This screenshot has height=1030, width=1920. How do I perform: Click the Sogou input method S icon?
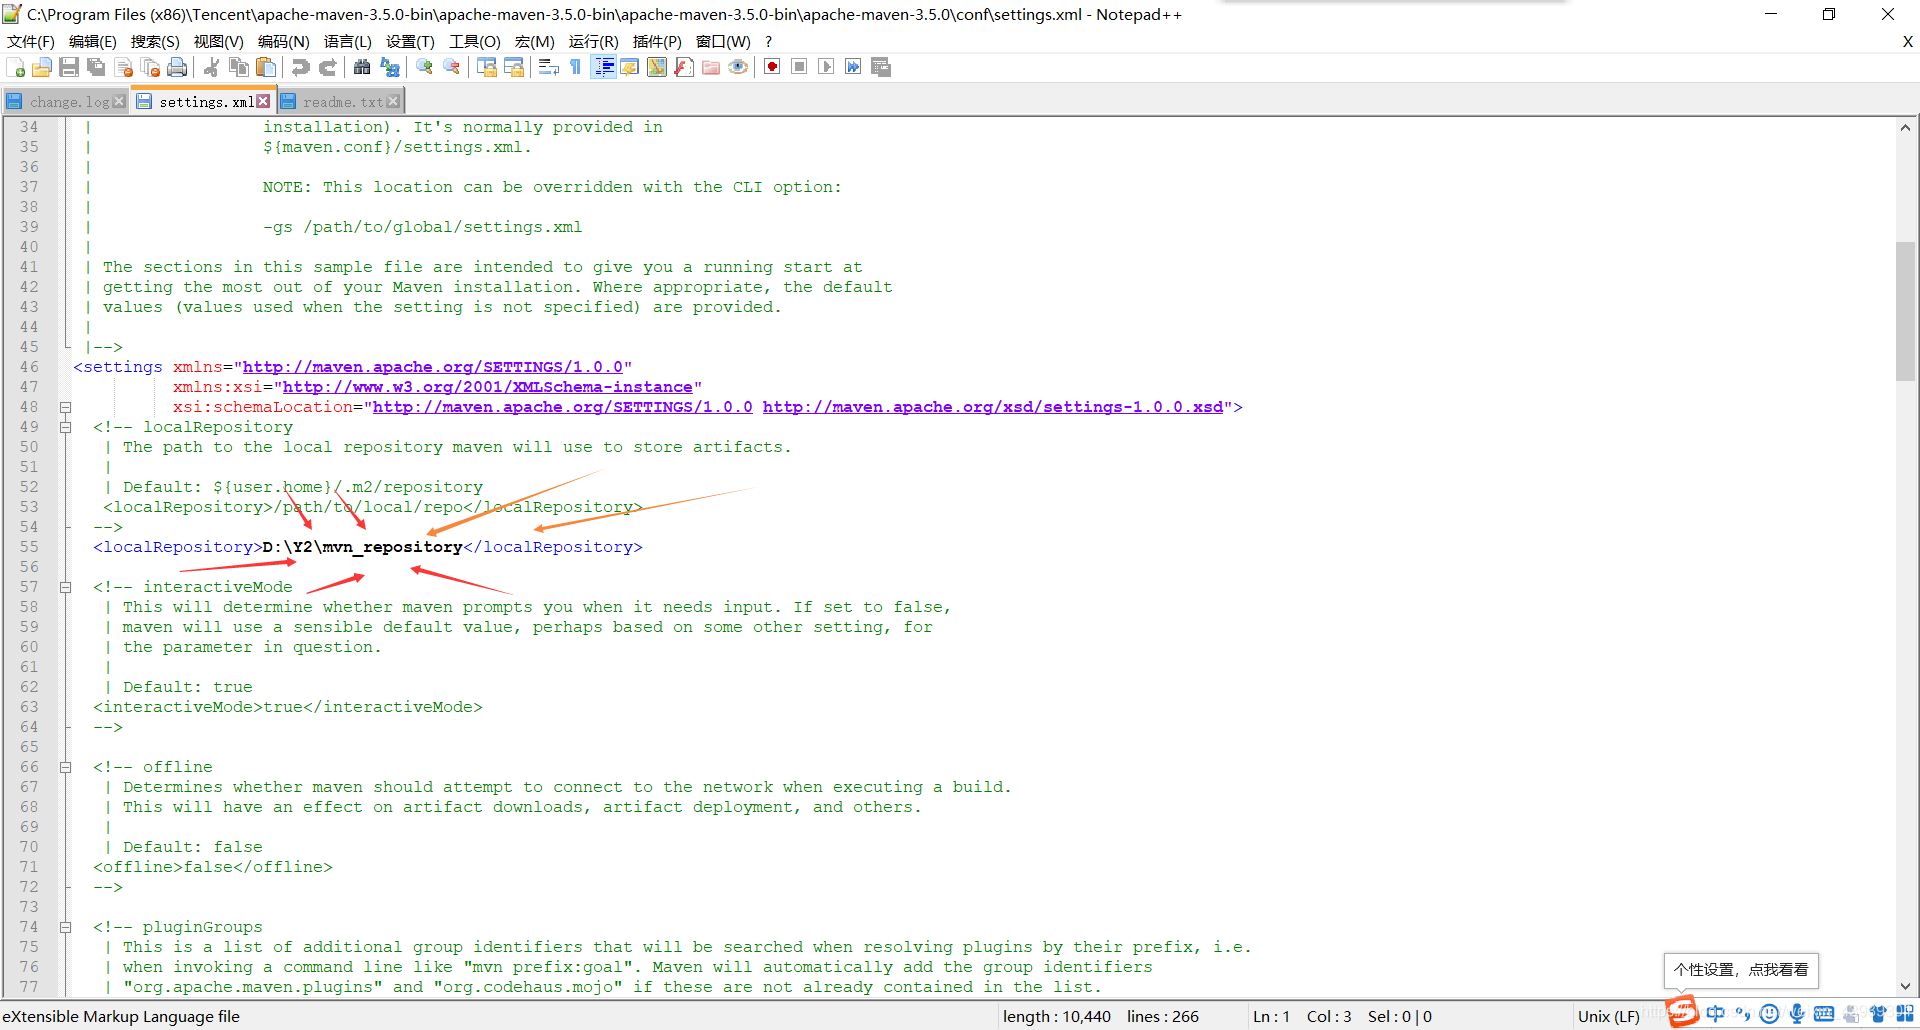tap(1682, 1011)
